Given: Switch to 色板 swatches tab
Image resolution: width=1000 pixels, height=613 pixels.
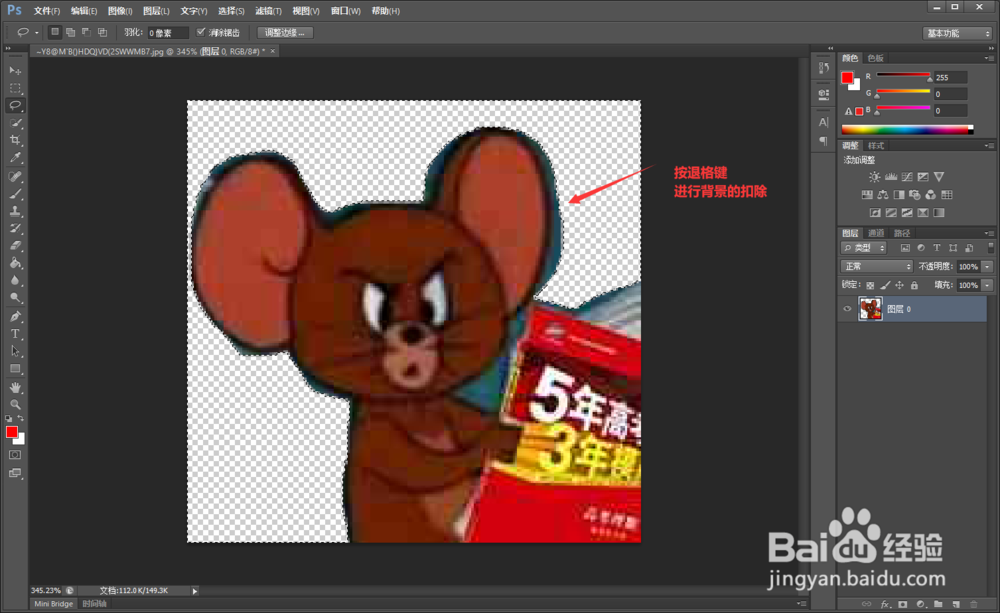Looking at the screenshot, I should pos(876,58).
